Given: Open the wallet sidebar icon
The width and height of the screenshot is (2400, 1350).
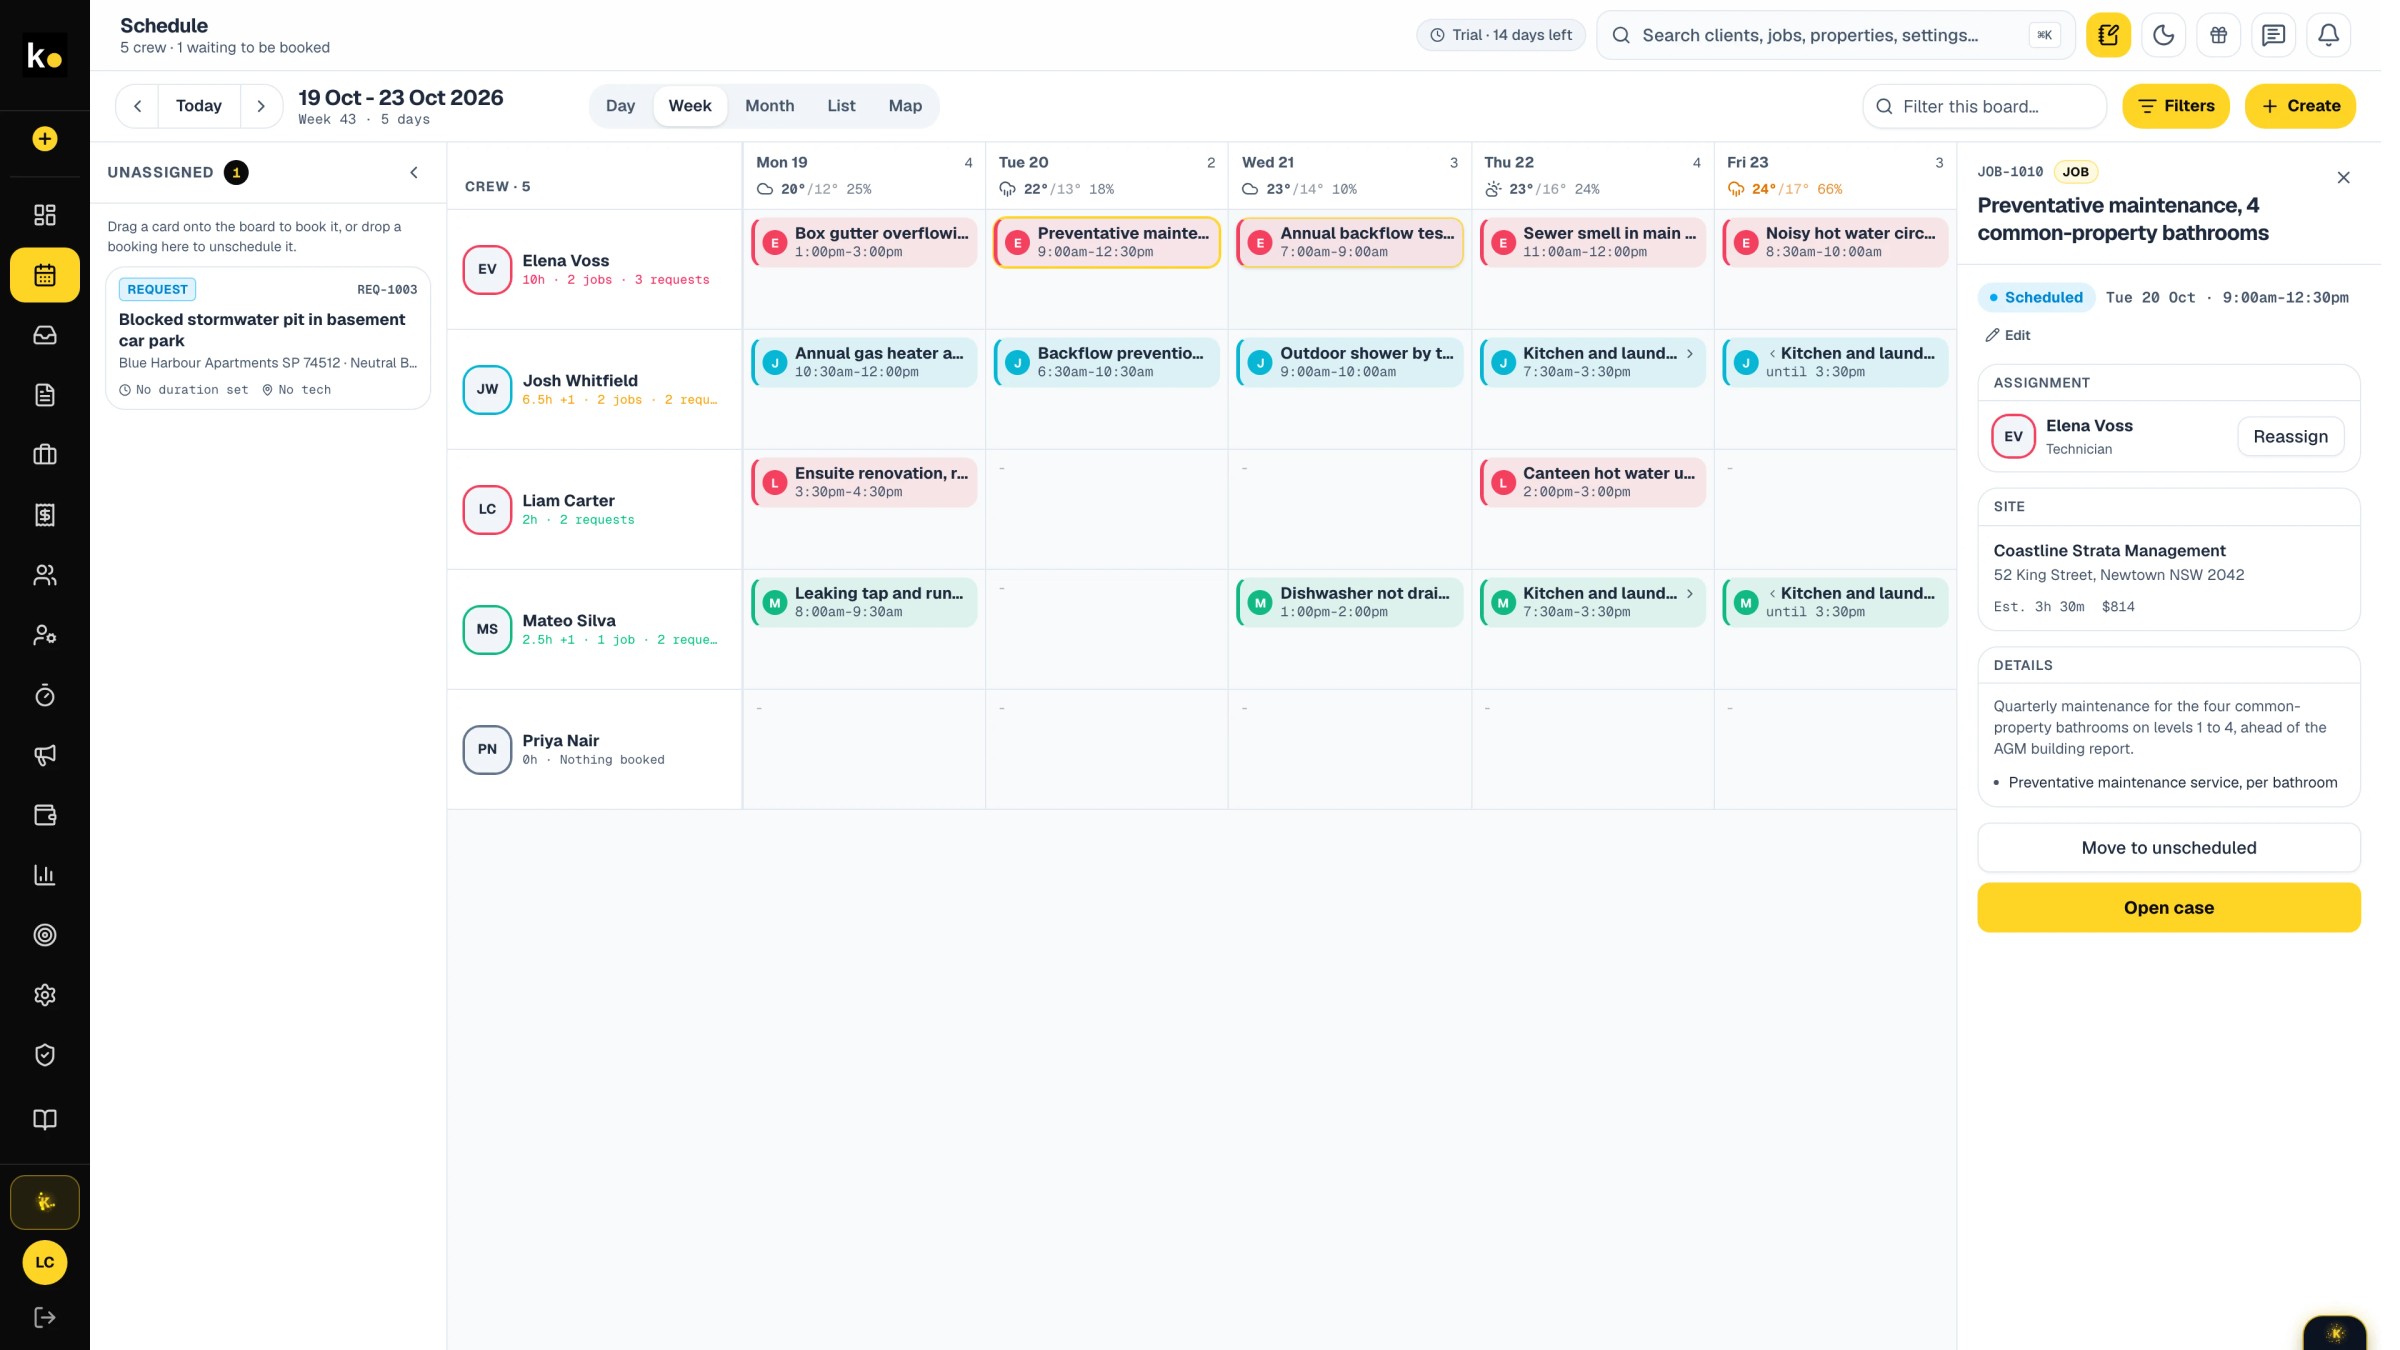Looking at the screenshot, I should 45,815.
